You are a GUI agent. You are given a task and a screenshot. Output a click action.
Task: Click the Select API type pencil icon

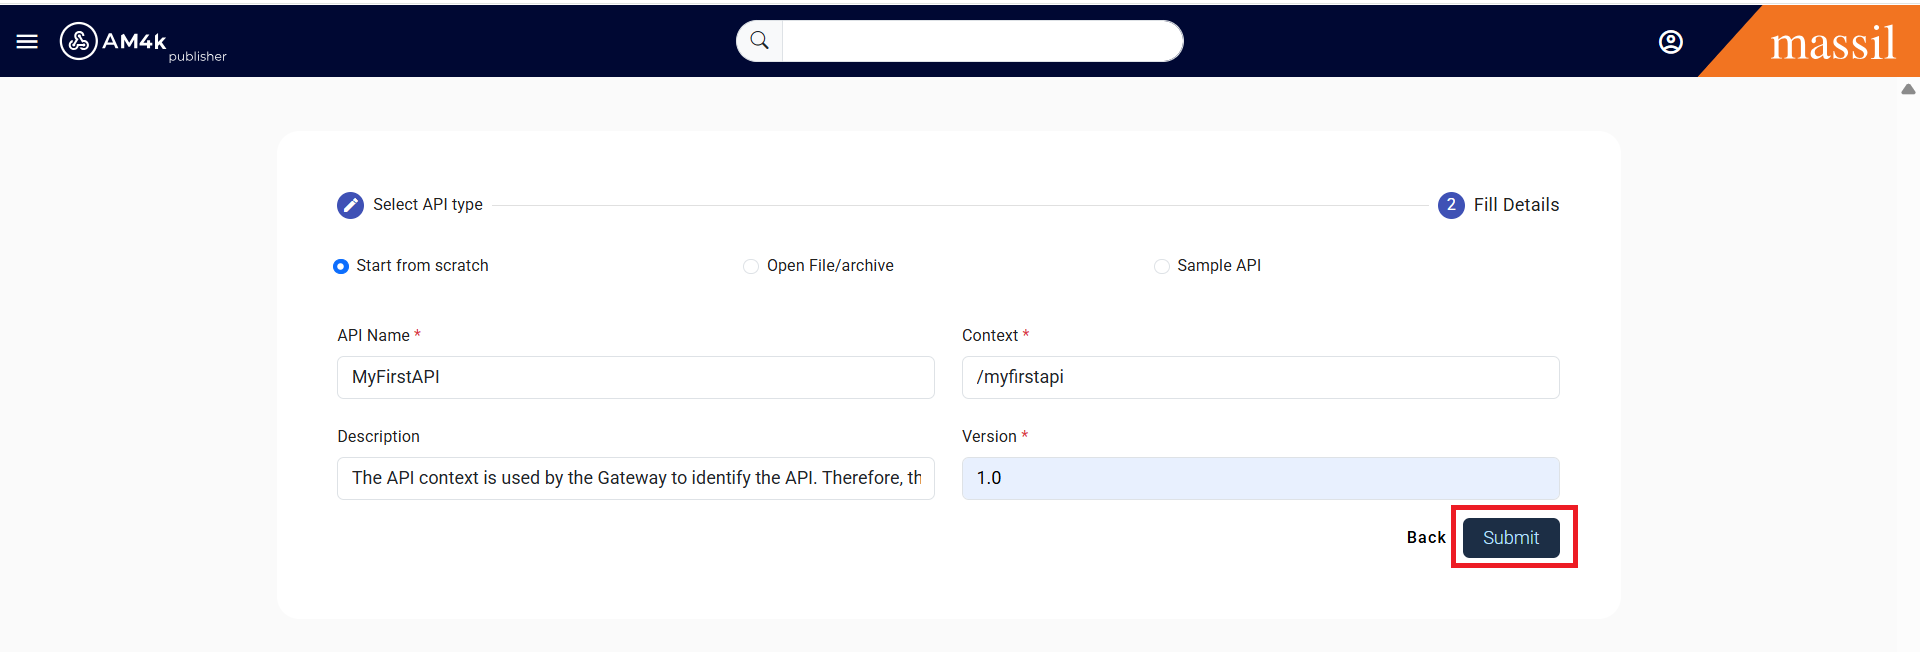tap(350, 205)
